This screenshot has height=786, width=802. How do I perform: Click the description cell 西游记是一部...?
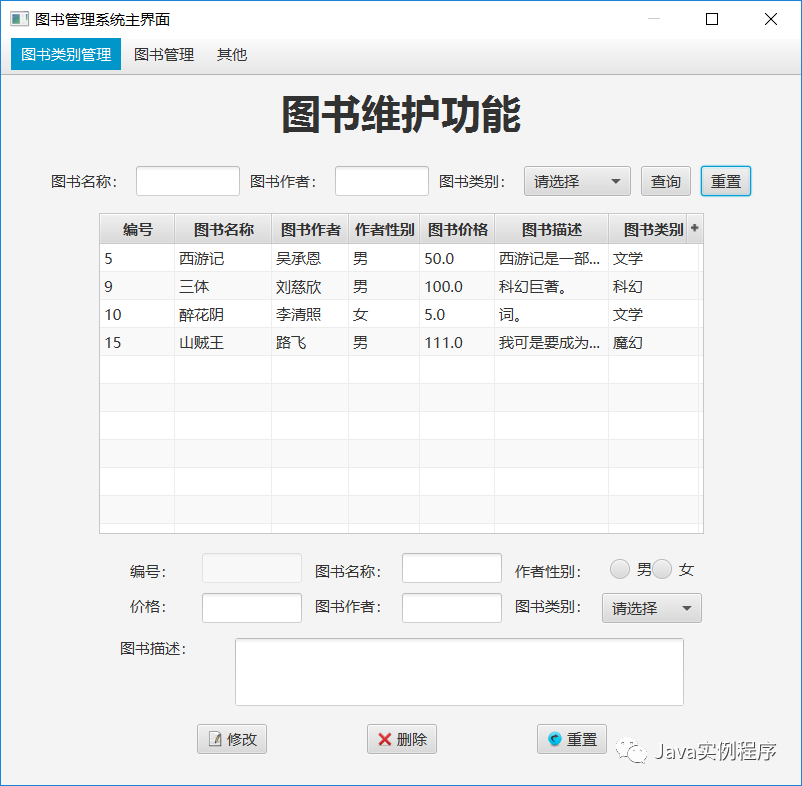(551, 258)
